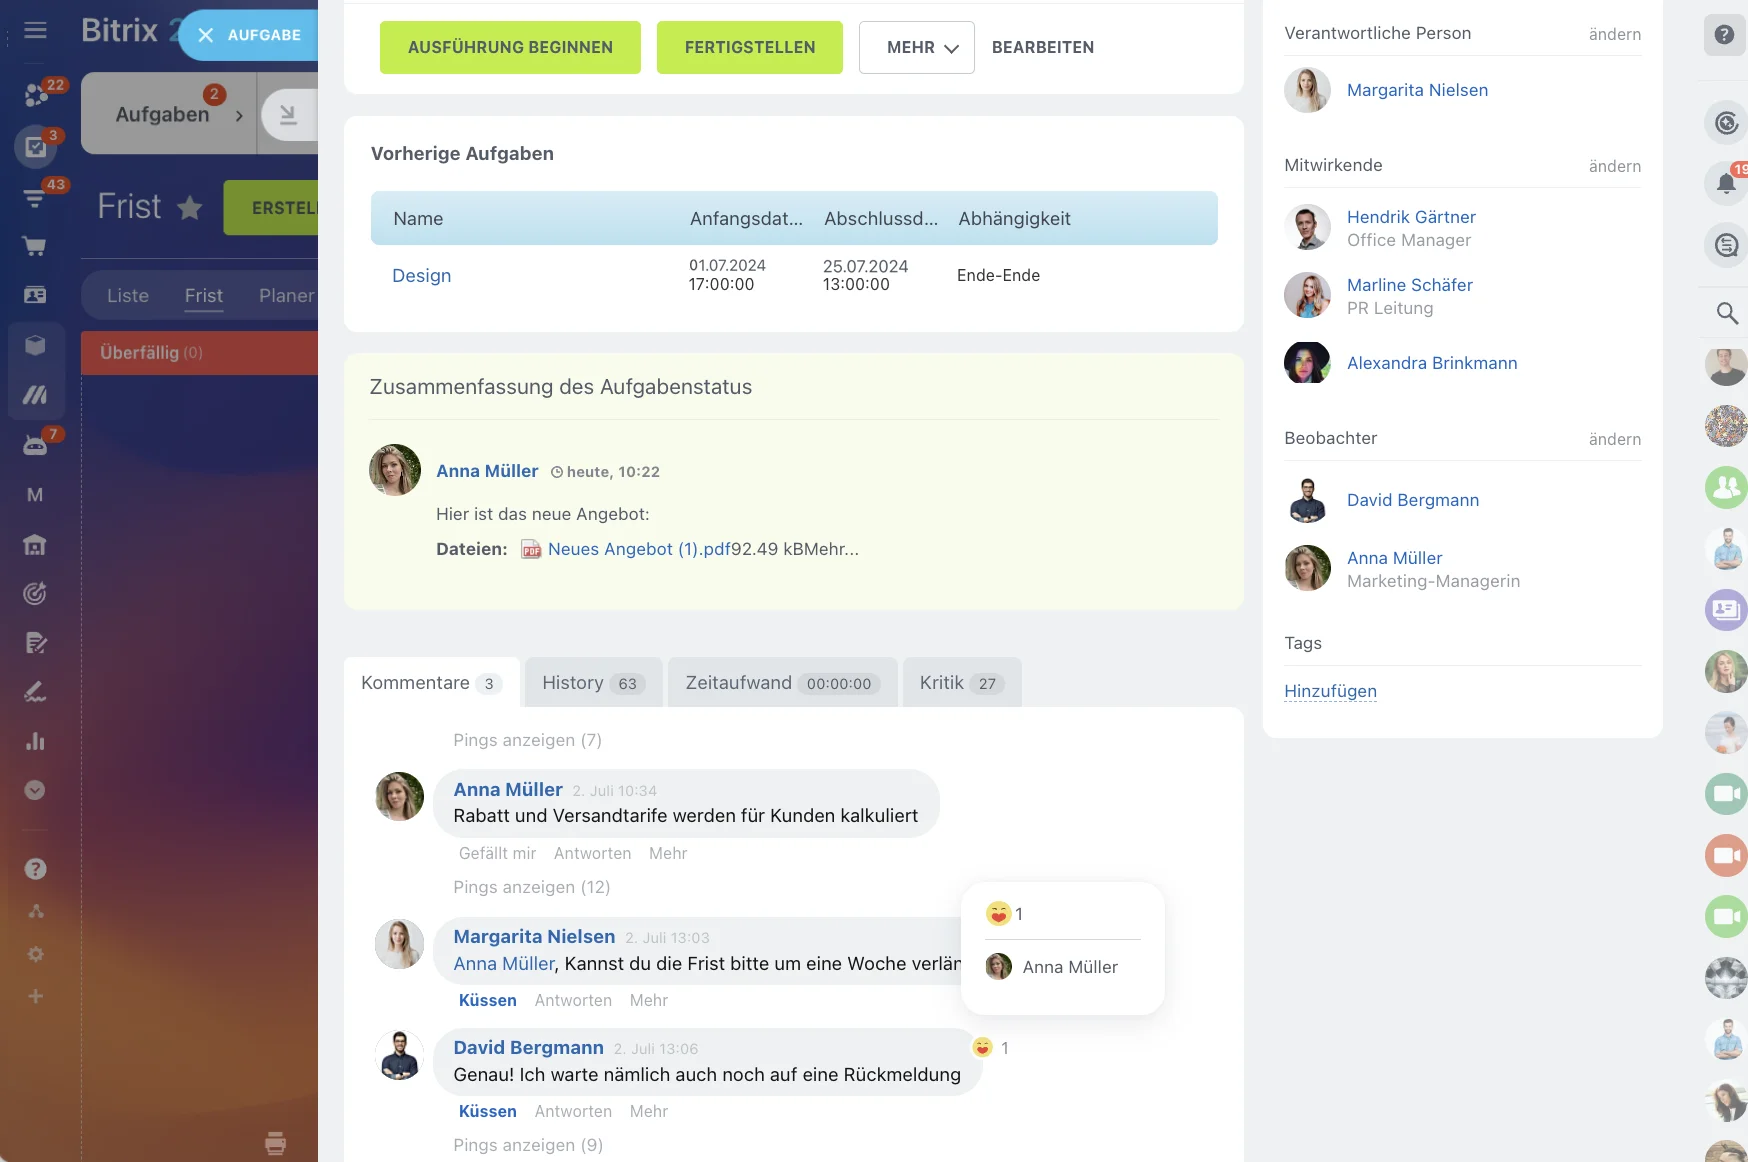Image resolution: width=1748 pixels, height=1162 pixels.
Task: Open the PDF file icon for Neues Angebot
Action: pos(531,550)
